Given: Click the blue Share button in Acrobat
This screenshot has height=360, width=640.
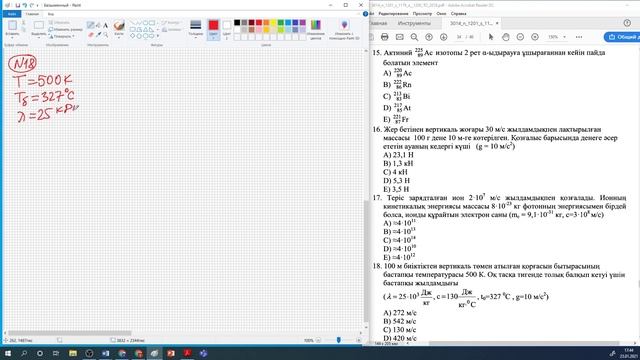Looking at the screenshot, I should point(622,37).
